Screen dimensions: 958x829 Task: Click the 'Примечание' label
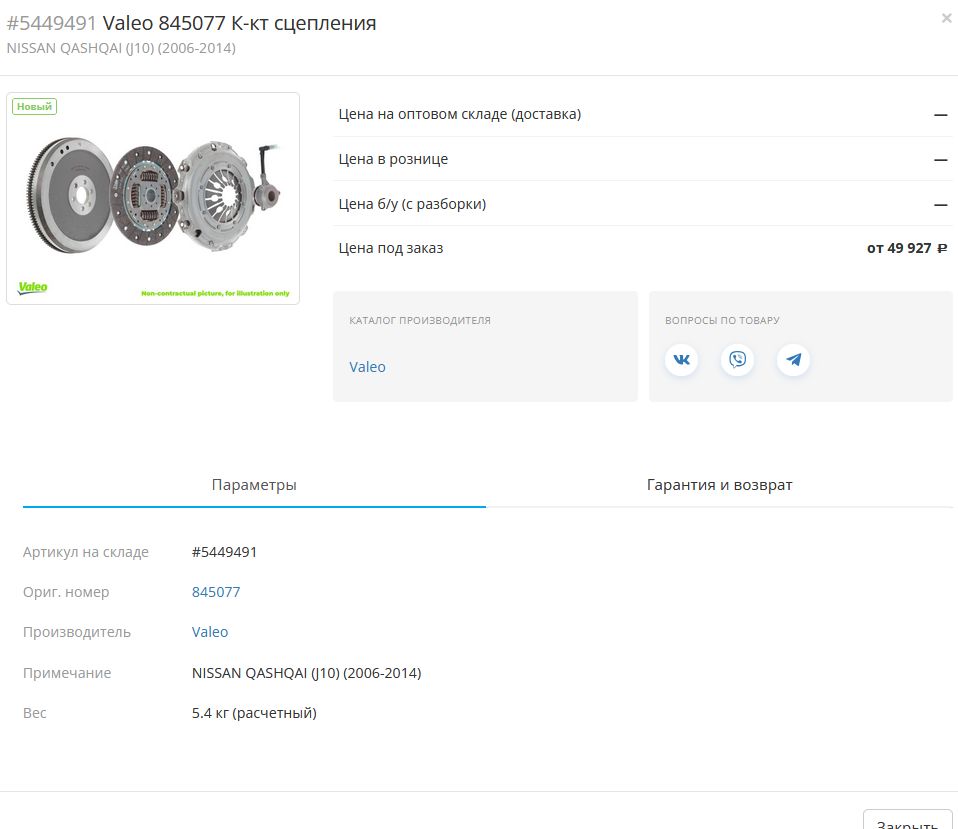click(67, 673)
